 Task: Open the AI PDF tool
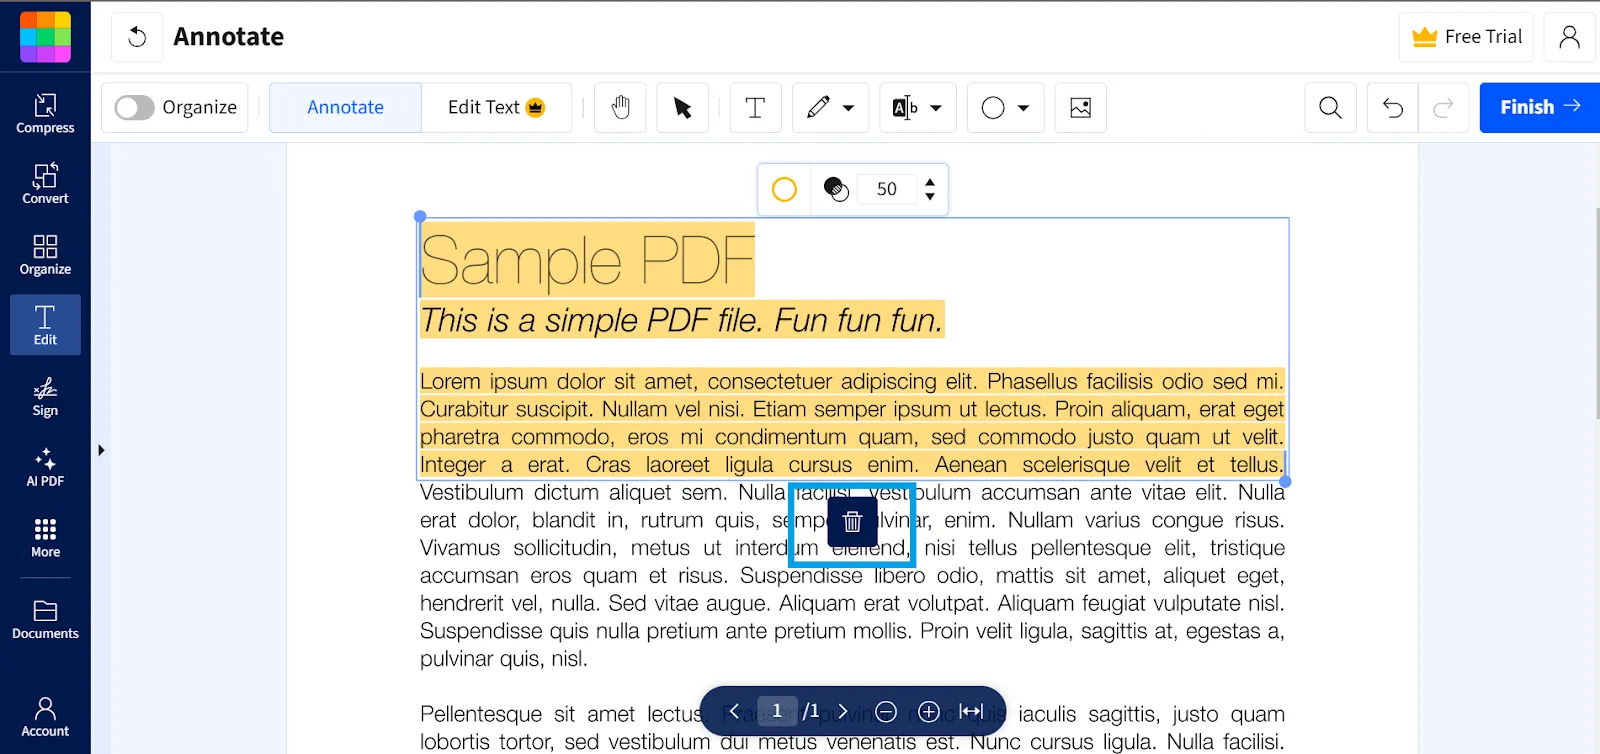[x=45, y=467]
